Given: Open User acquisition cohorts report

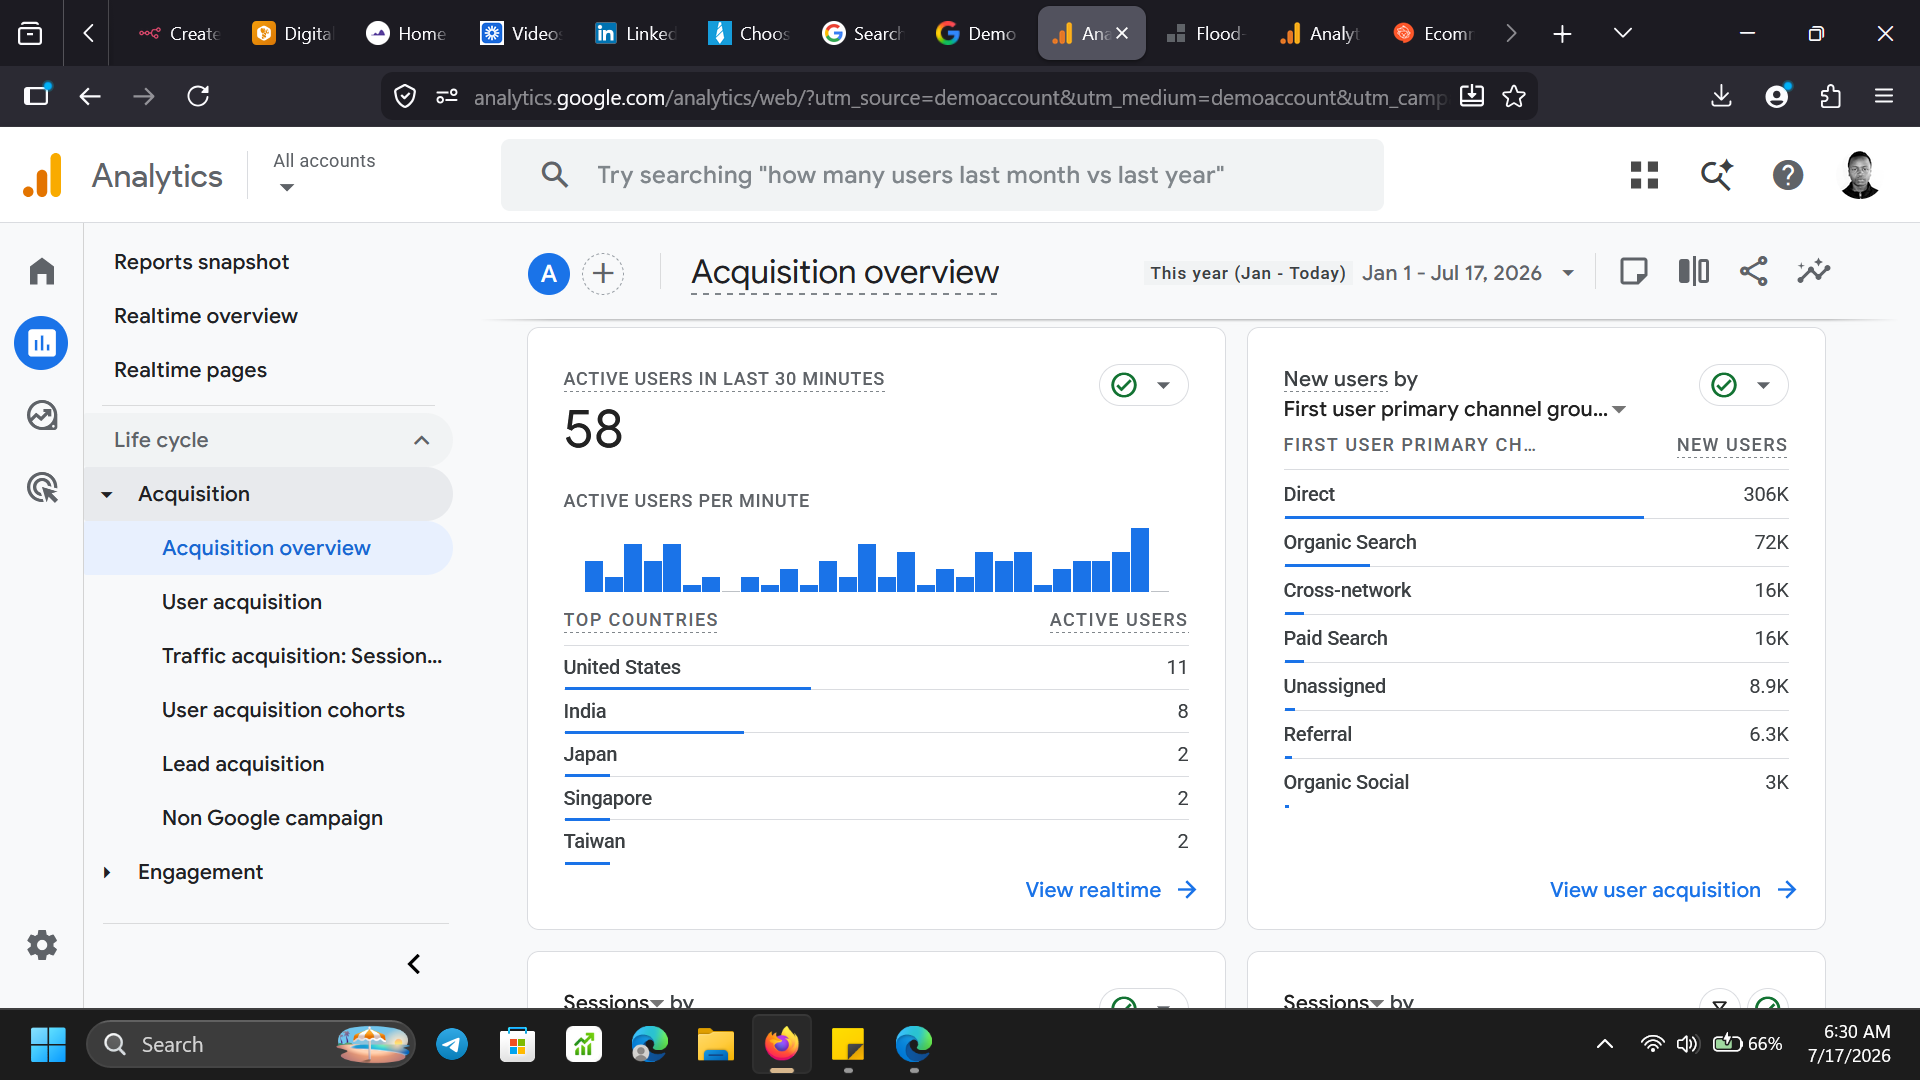Looking at the screenshot, I should (x=283, y=710).
